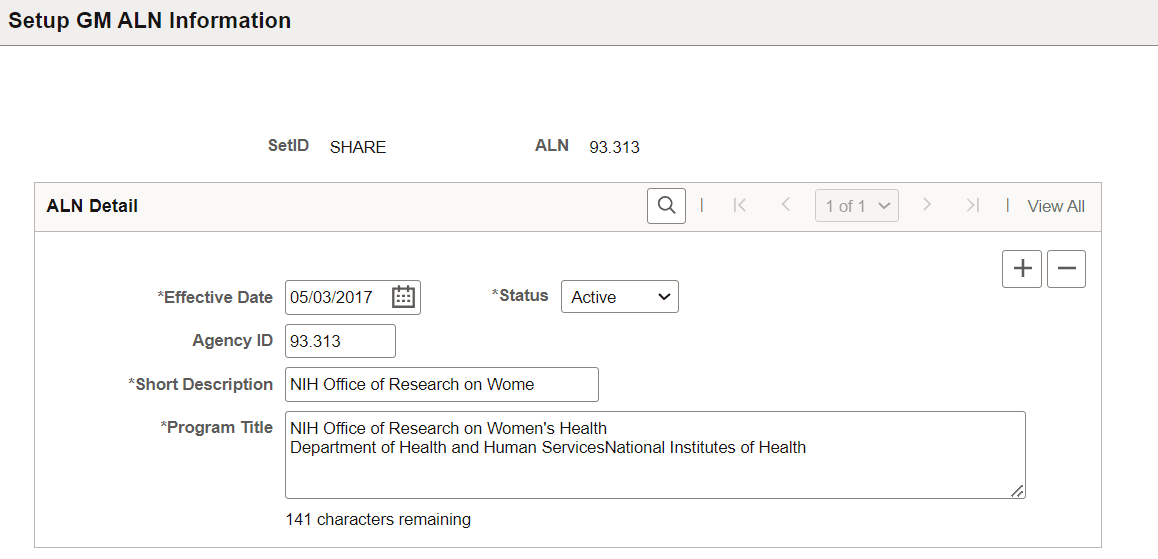Go to the next row arrow

[x=927, y=206]
